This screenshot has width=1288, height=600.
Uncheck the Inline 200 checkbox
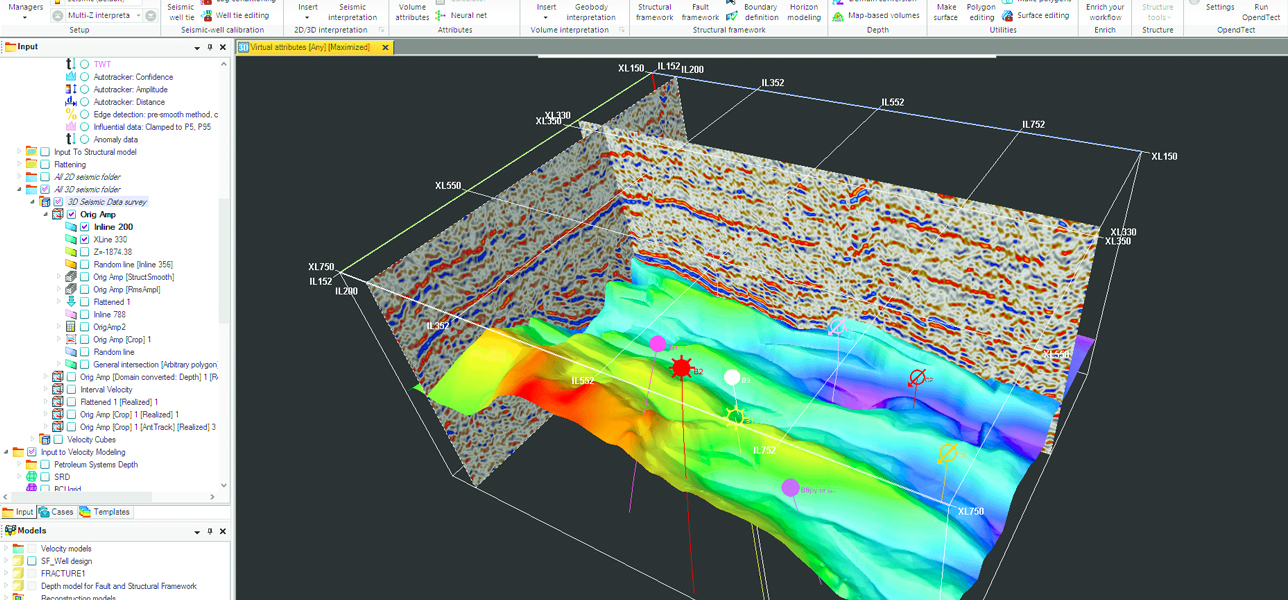pyautogui.click(x=85, y=227)
